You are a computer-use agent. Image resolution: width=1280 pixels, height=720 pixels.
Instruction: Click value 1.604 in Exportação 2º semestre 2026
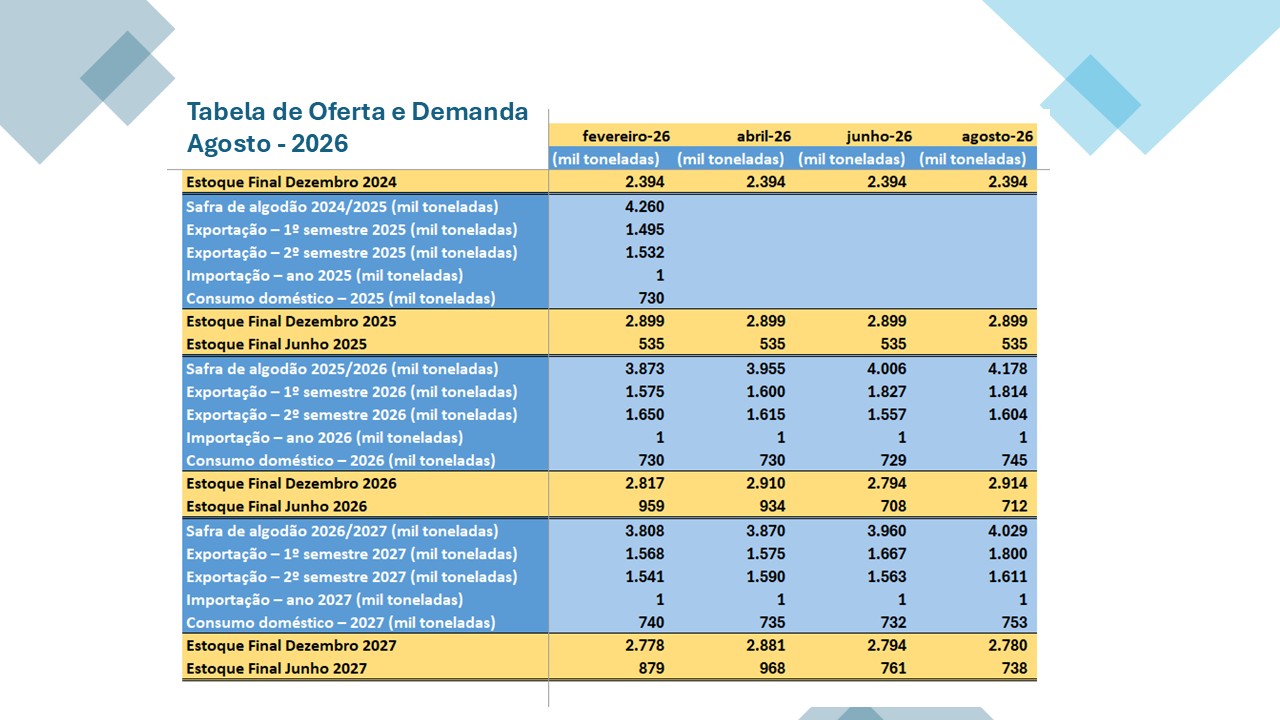click(x=1008, y=415)
